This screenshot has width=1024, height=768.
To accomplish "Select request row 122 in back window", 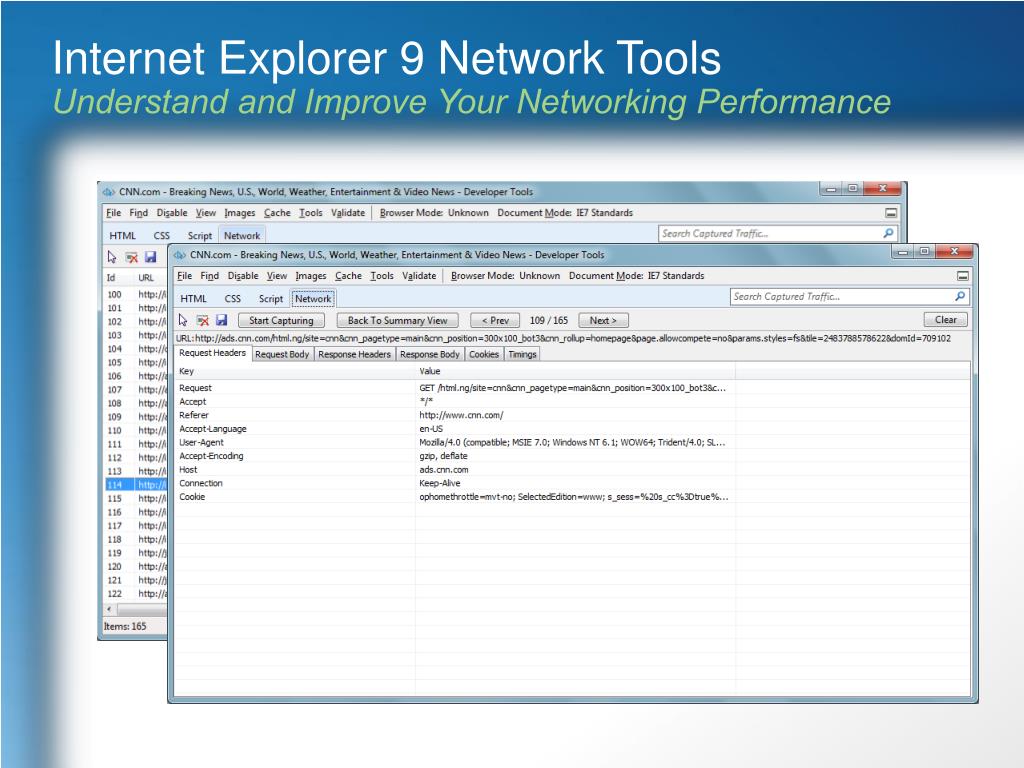I will (x=136, y=594).
